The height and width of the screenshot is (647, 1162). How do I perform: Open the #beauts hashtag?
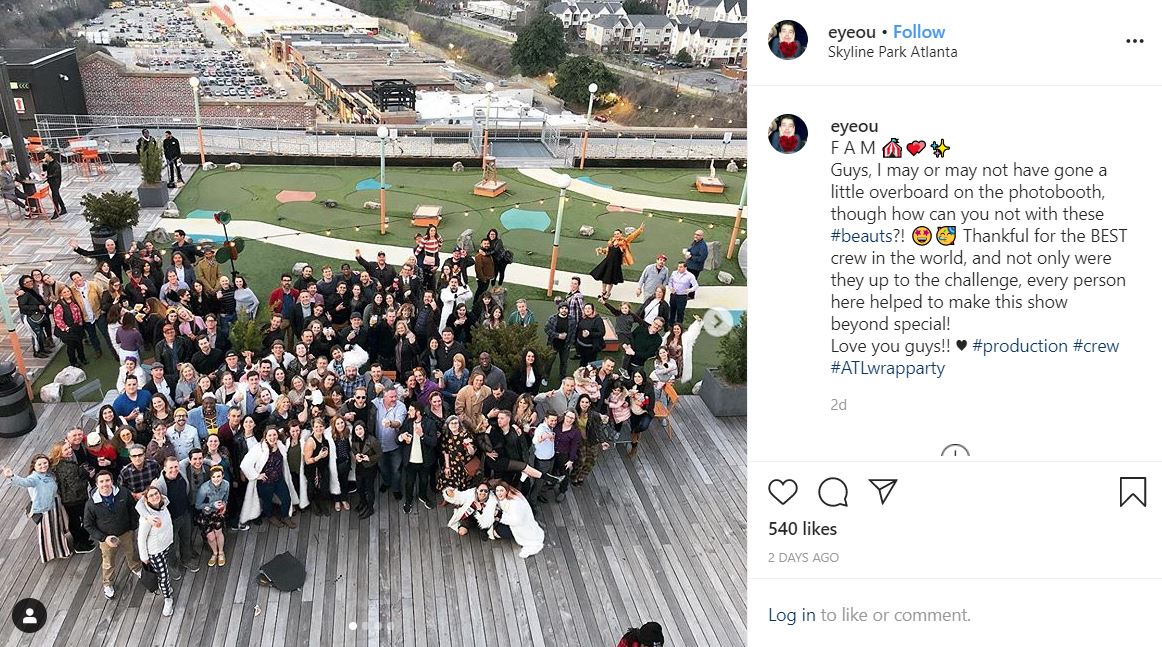861,236
